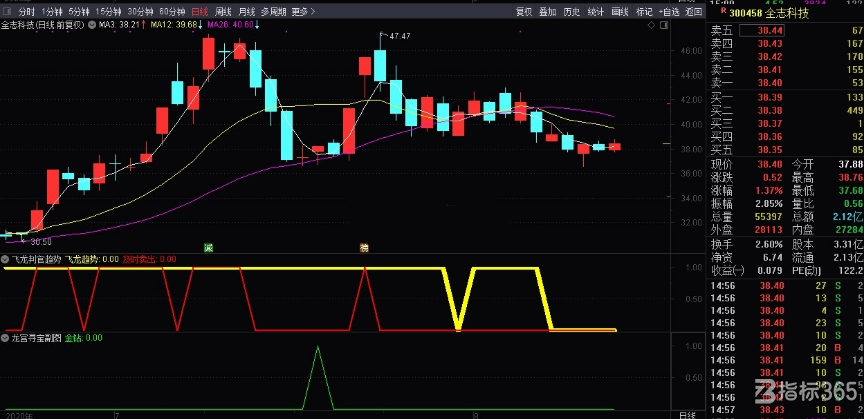Click the 卖一 price 38.40
The height and width of the screenshot is (419, 866).
(770, 83)
